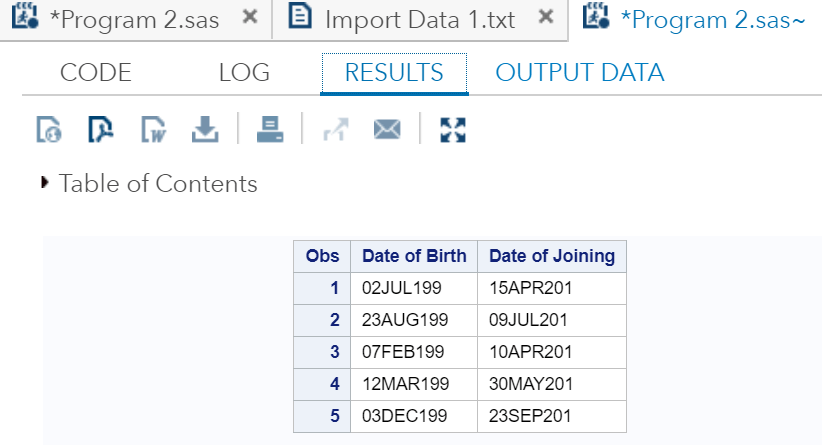Viewport: 822px width, 445px height.
Task: Click the Date of Joining column header
Action: [x=552, y=256]
